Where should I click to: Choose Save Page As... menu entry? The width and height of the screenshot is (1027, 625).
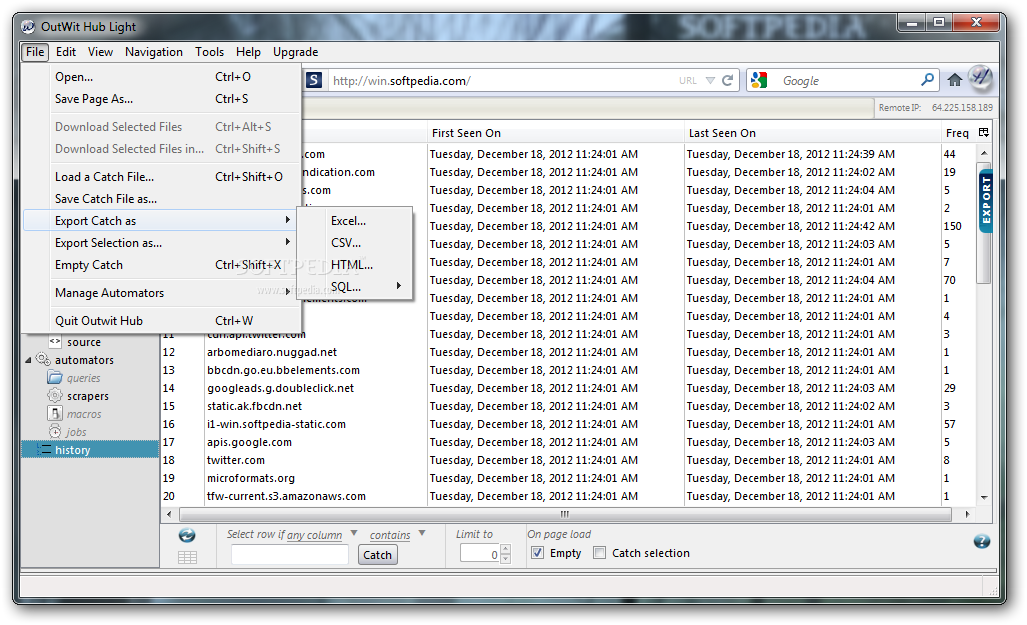[161, 99]
